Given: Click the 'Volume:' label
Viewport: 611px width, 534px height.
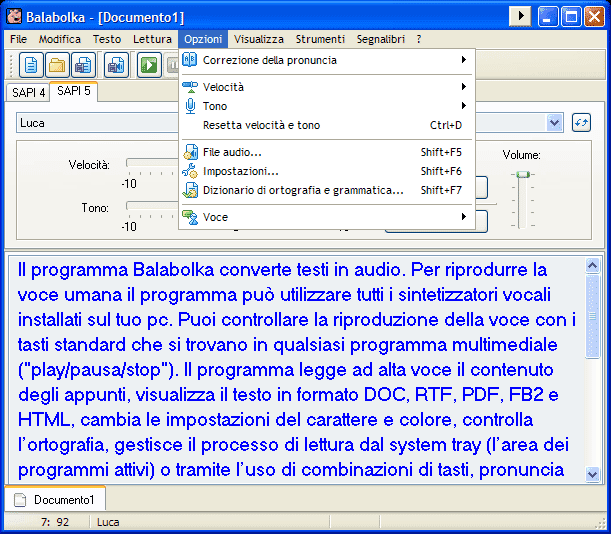Looking at the screenshot, I should [521, 155].
